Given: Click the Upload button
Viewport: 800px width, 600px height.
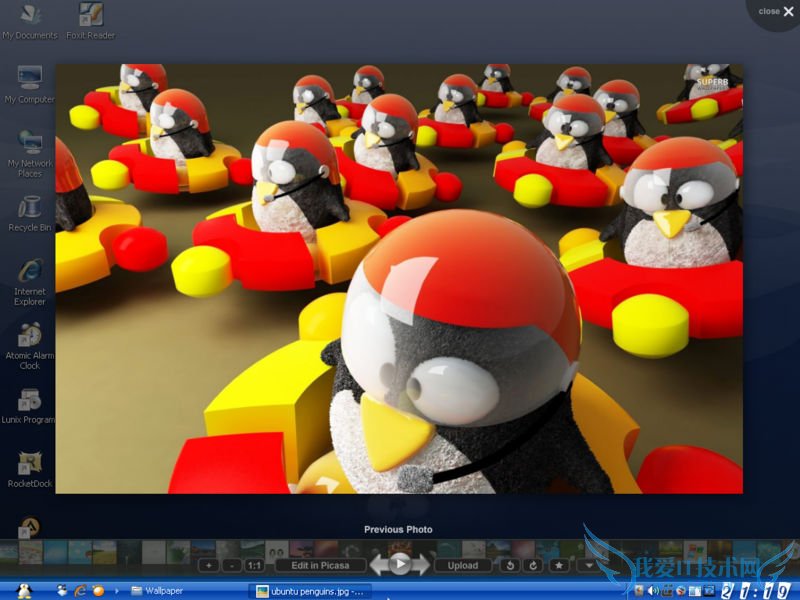Looking at the screenshot, I should click(x=462, y=566).
